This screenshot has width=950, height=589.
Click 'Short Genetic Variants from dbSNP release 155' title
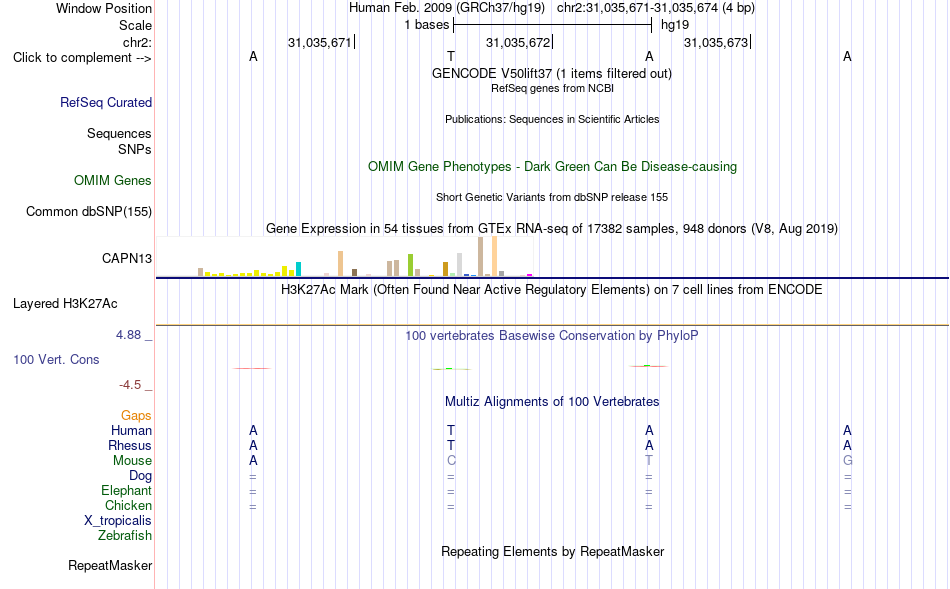(x=552, y=198)
